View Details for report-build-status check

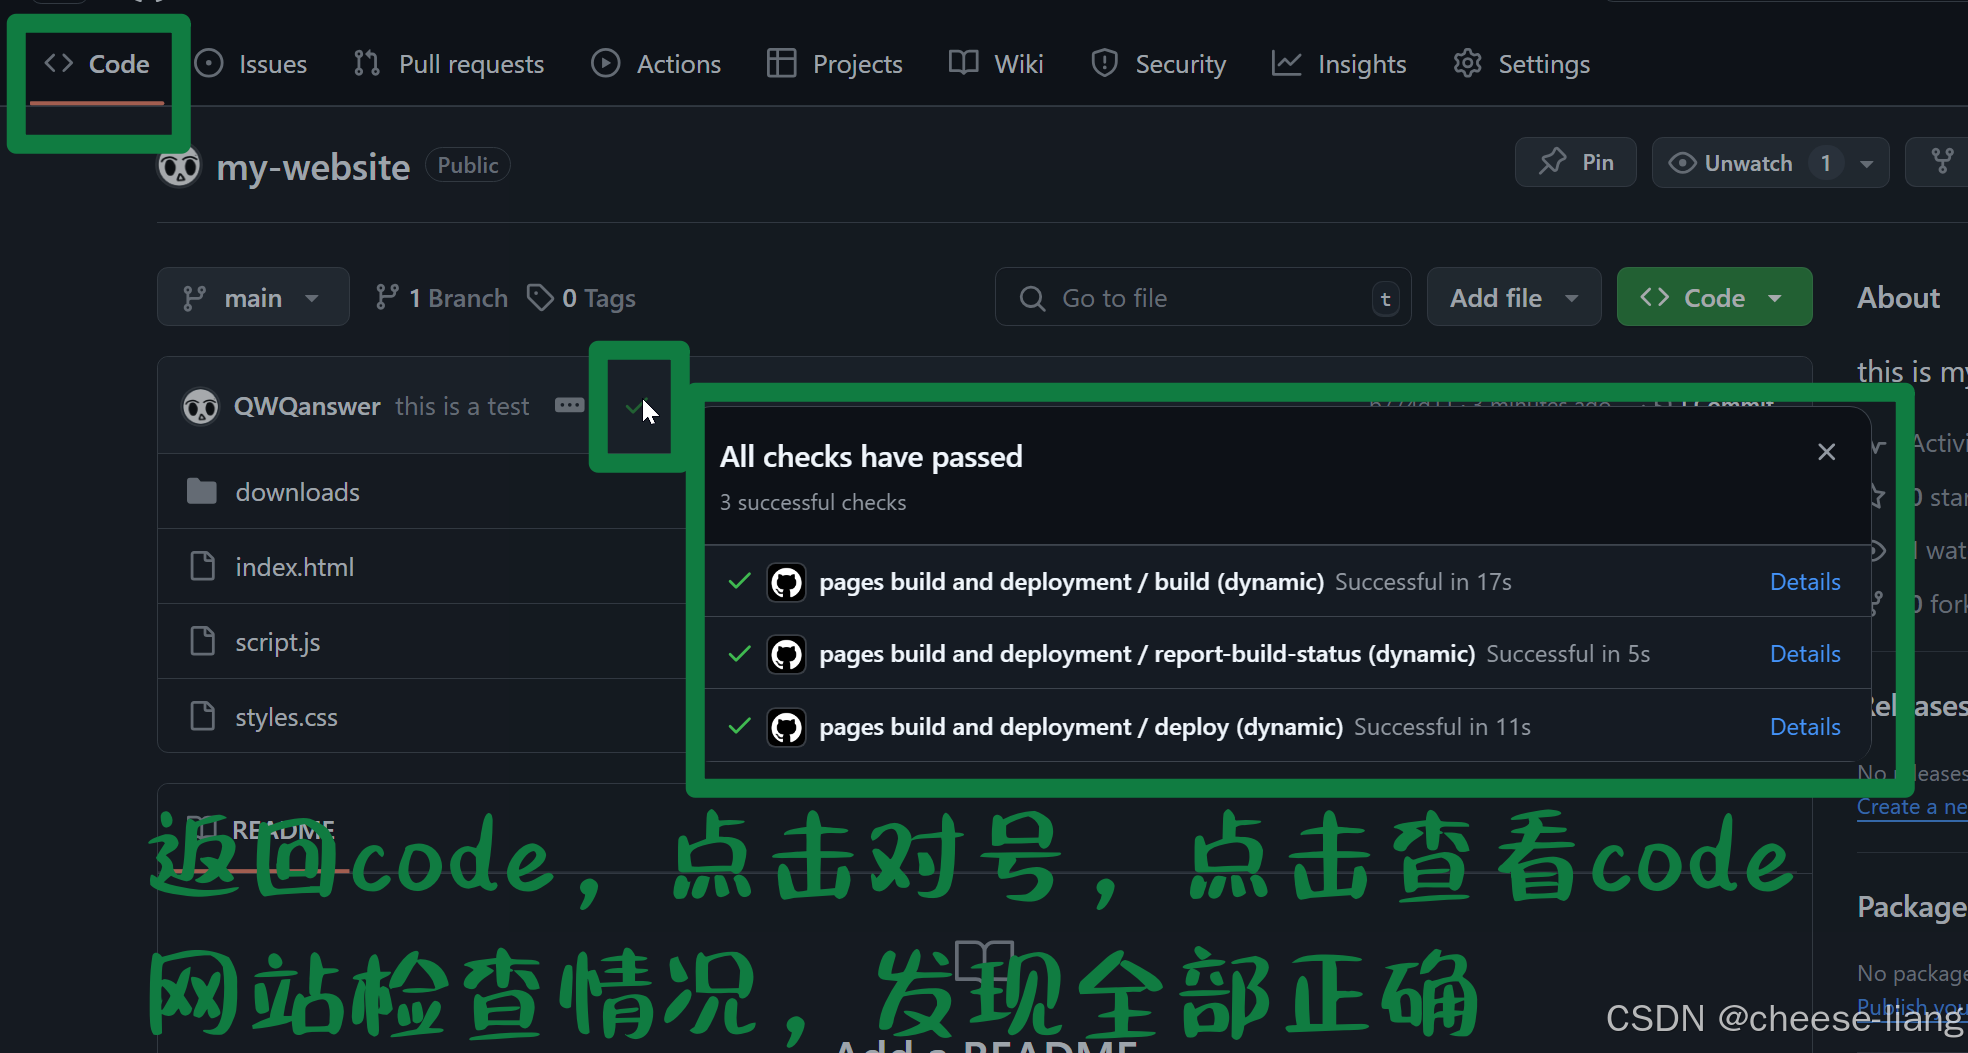pyautogui.click(x=1805, y=654)
